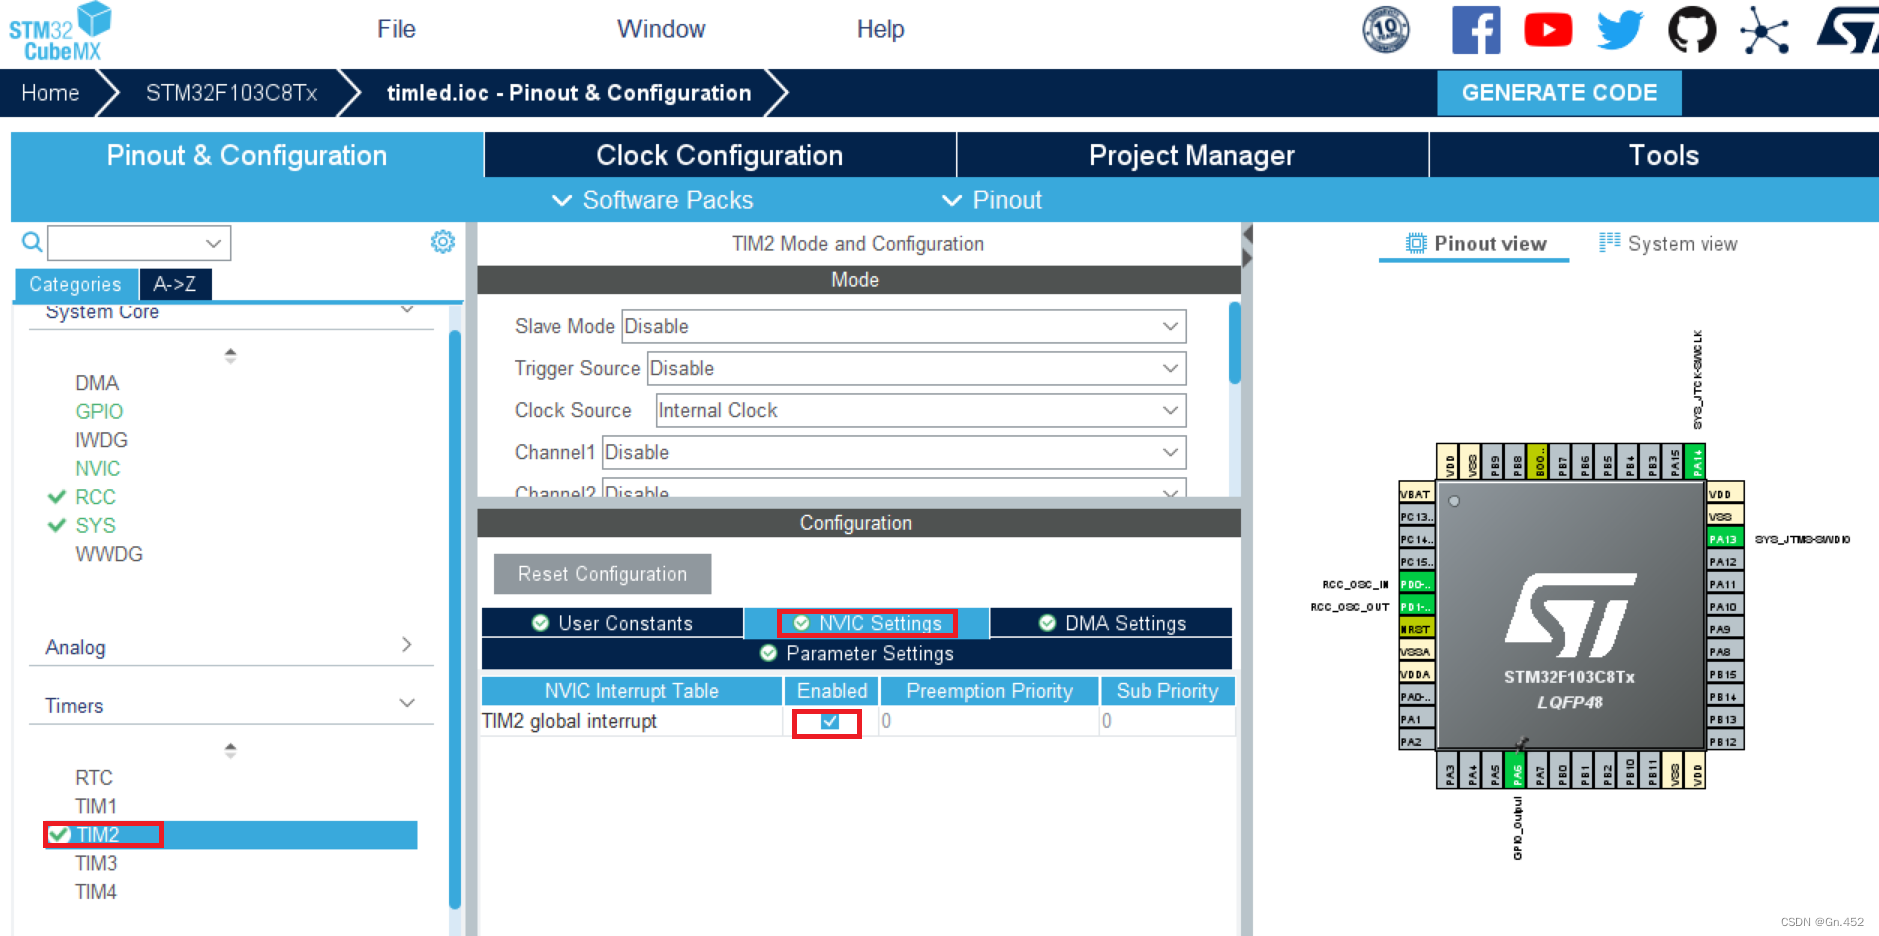Open the GitHub icon link
The width and height of the screenshot is (1879, 936).
pos(1692,30)
